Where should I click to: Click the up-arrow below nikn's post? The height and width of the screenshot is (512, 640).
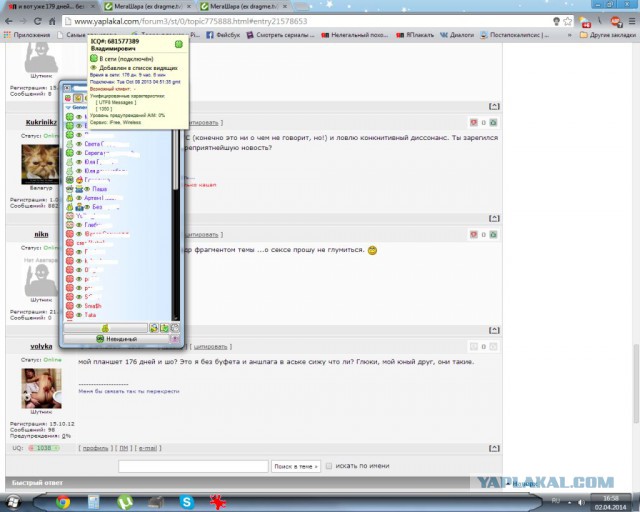tap(494, 330)
